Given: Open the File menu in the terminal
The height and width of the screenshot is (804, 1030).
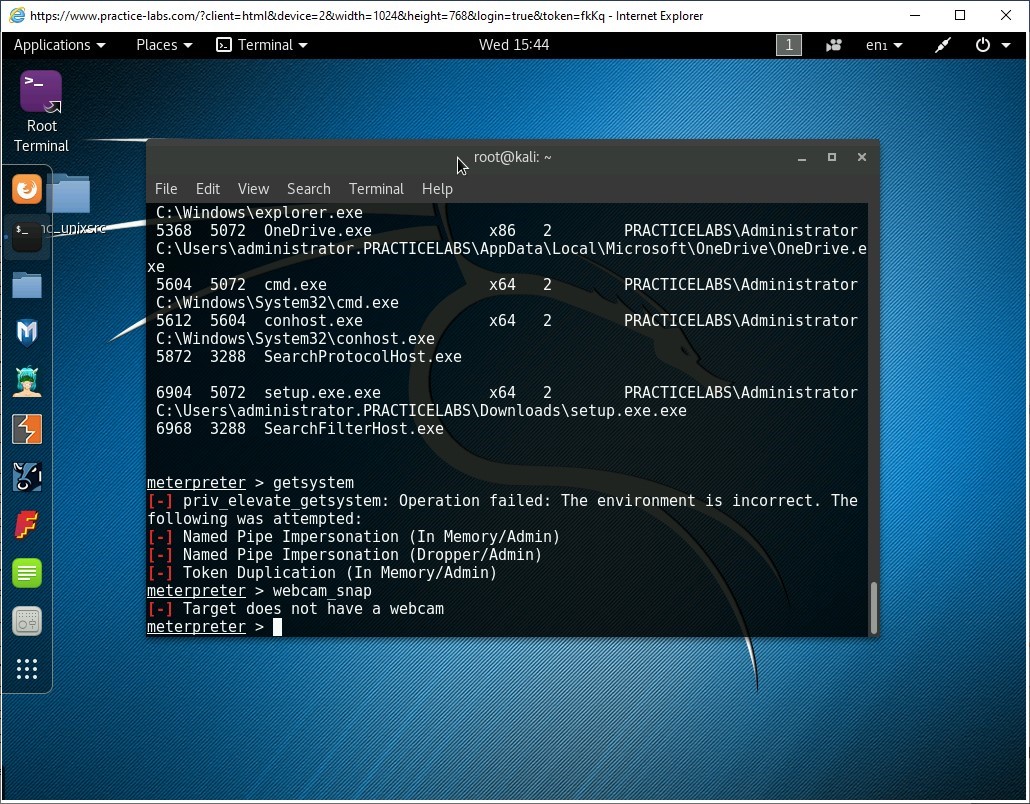Looking at the screenshot, I should [x=166, y=189].
